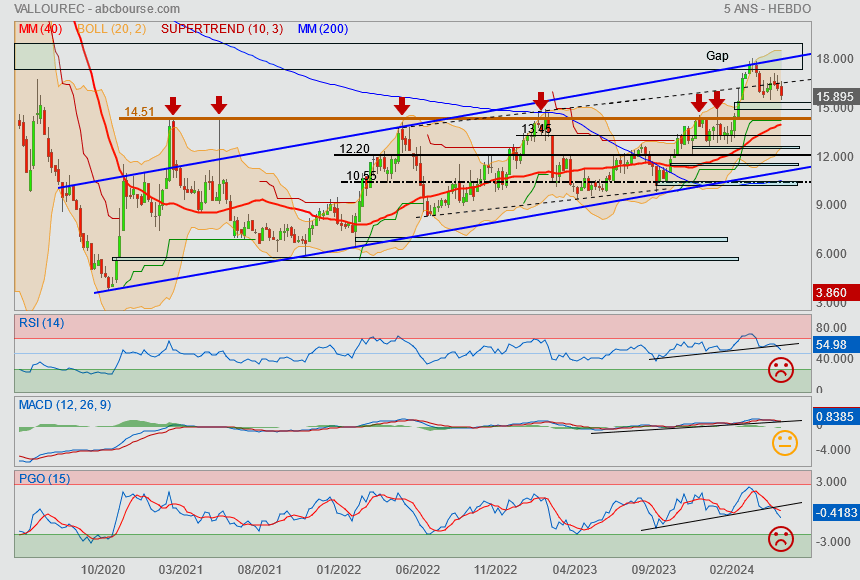Select the MM (200) legend label
860x580 pixels.
coord(322,29)
